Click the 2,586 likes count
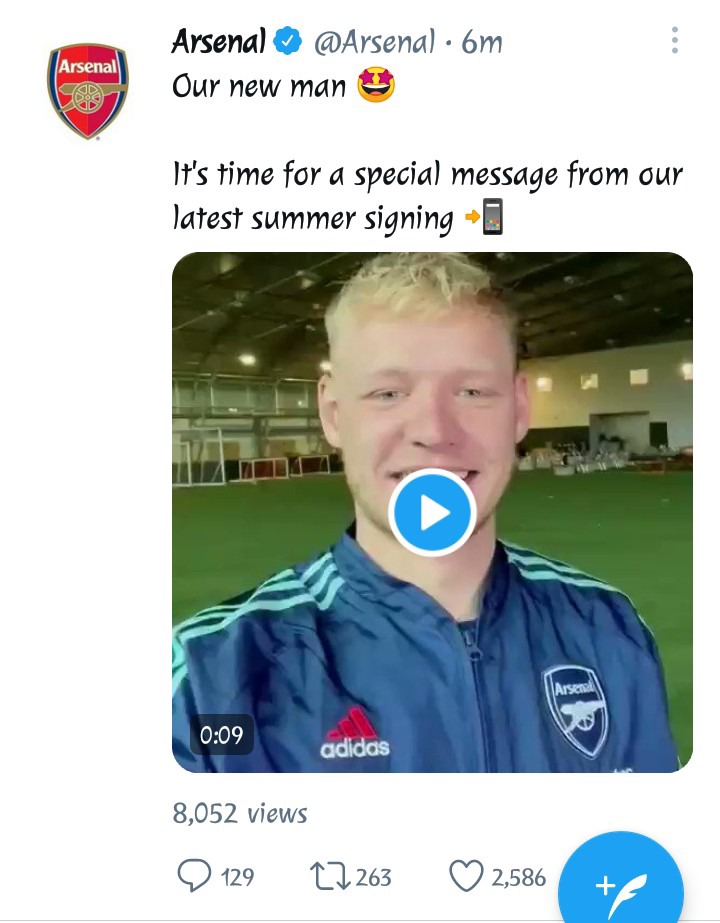 (519, 877)
